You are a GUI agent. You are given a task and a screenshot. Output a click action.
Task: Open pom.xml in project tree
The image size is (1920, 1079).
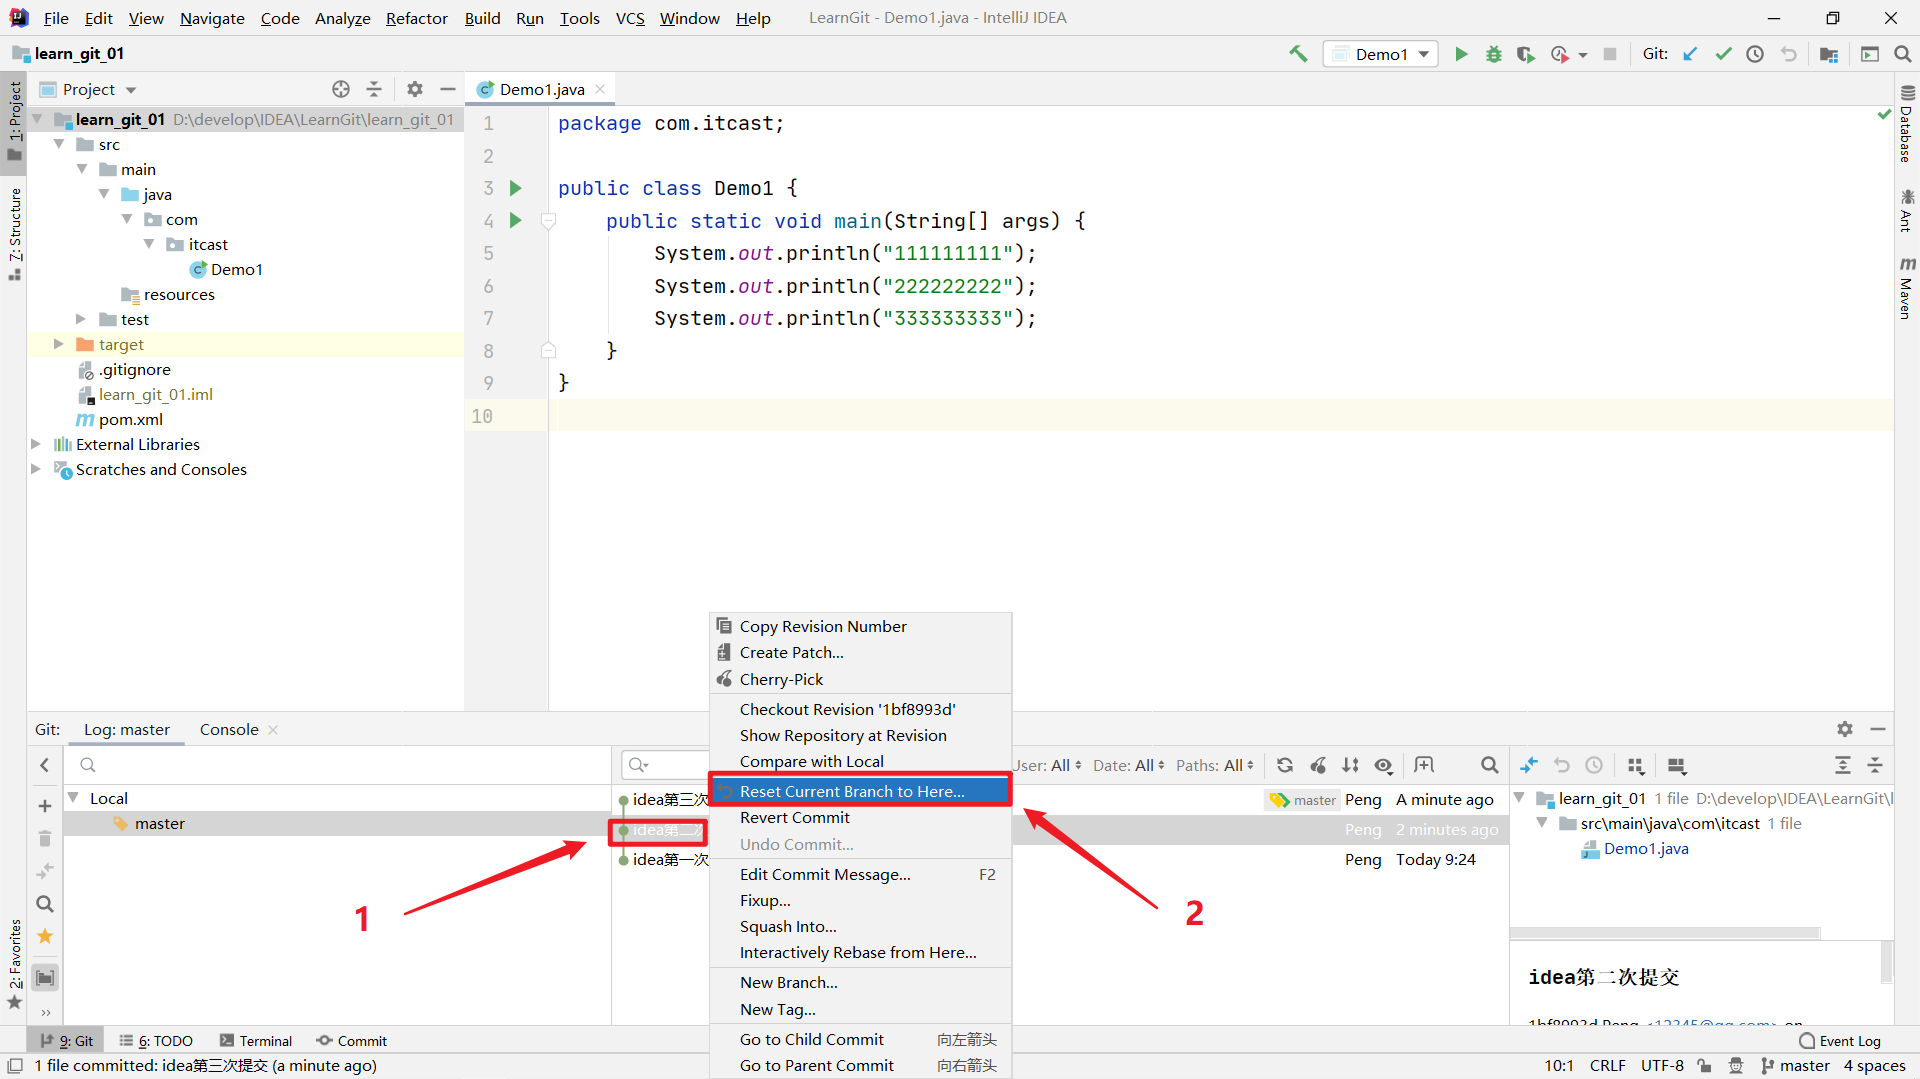coord(130,419)
